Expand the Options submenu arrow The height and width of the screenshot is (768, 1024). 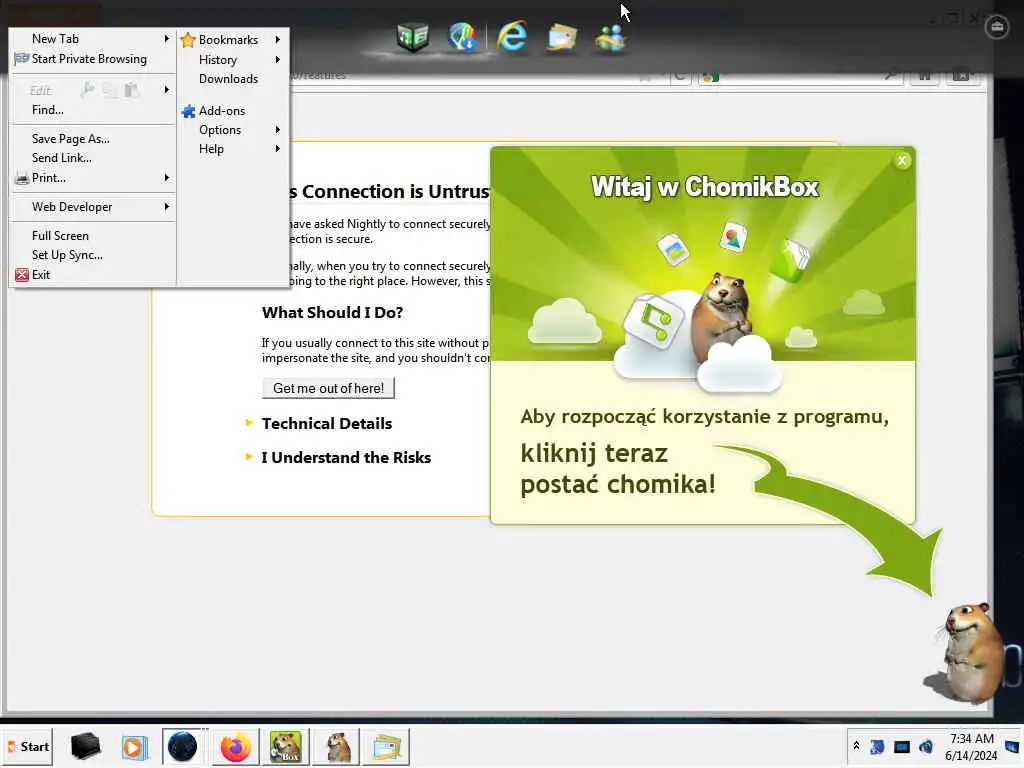[x=278, y=129]
